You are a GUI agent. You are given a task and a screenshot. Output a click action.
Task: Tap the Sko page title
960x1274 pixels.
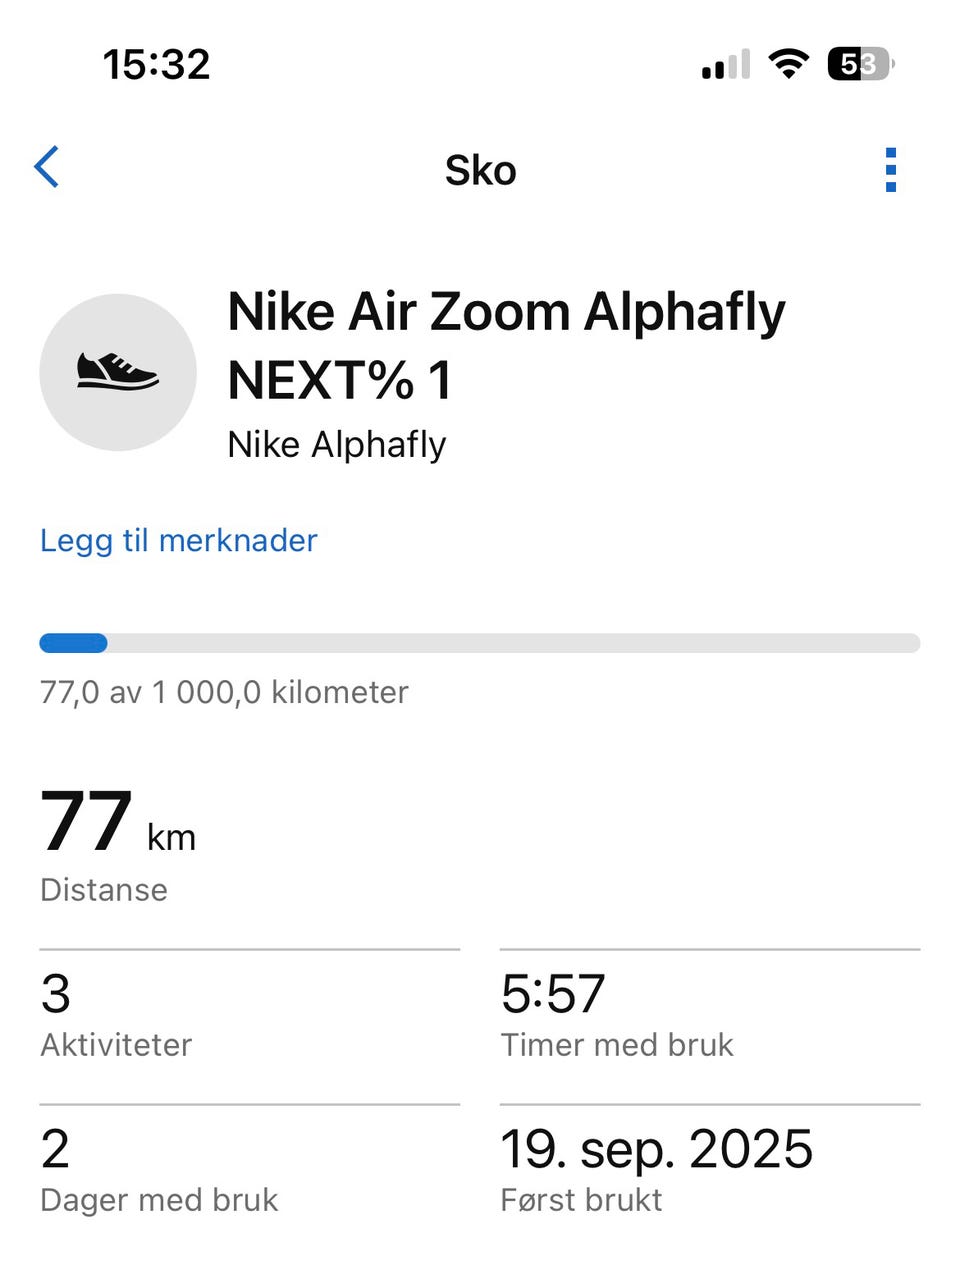point(481,171)
